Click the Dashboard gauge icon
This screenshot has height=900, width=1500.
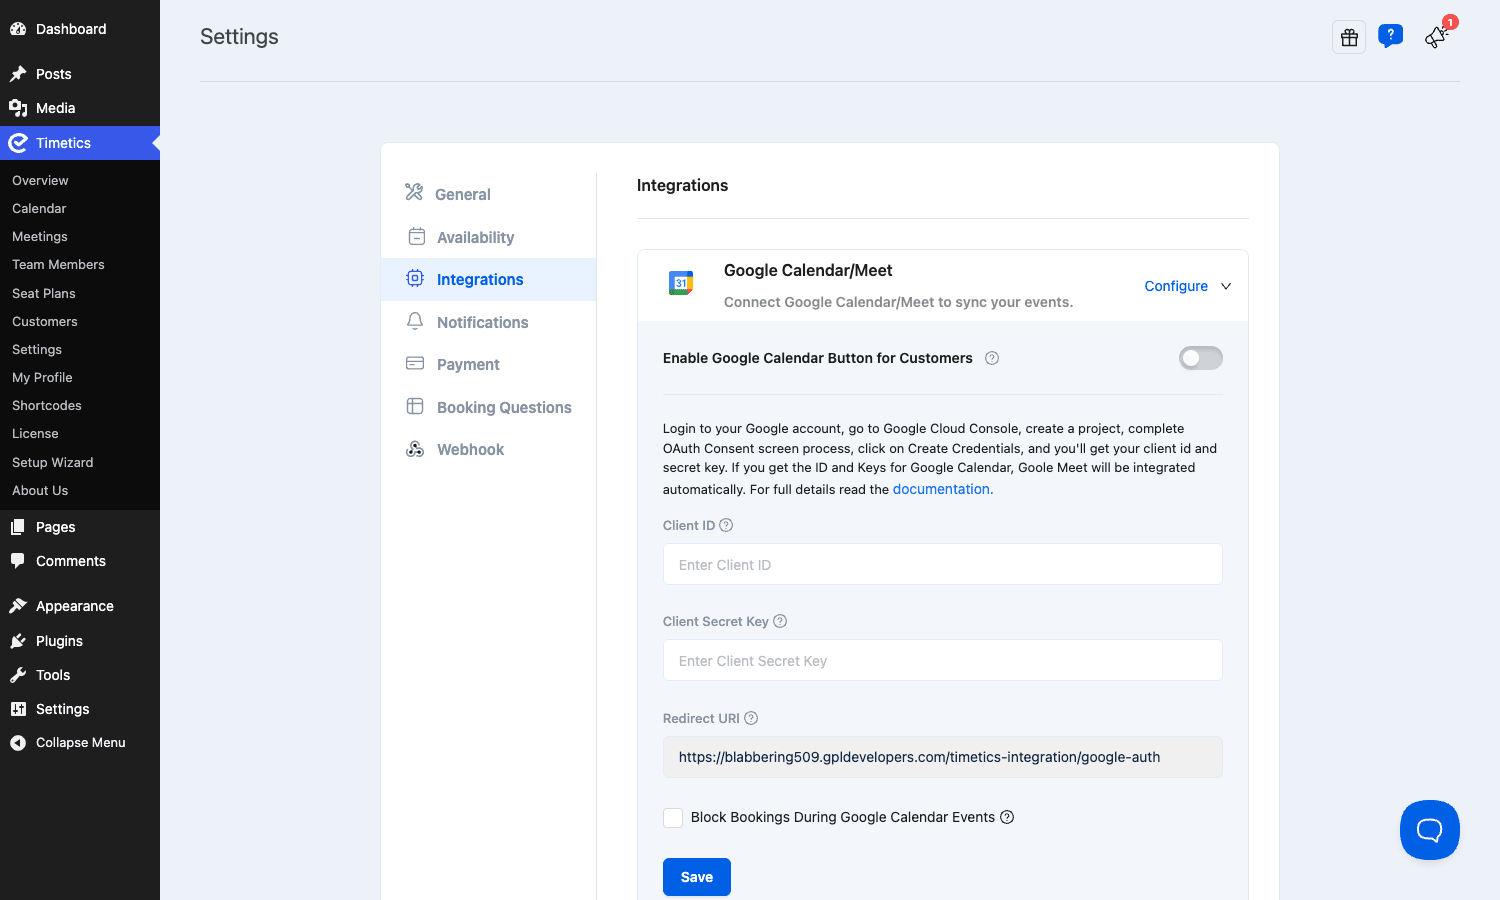tap(18, 29)
